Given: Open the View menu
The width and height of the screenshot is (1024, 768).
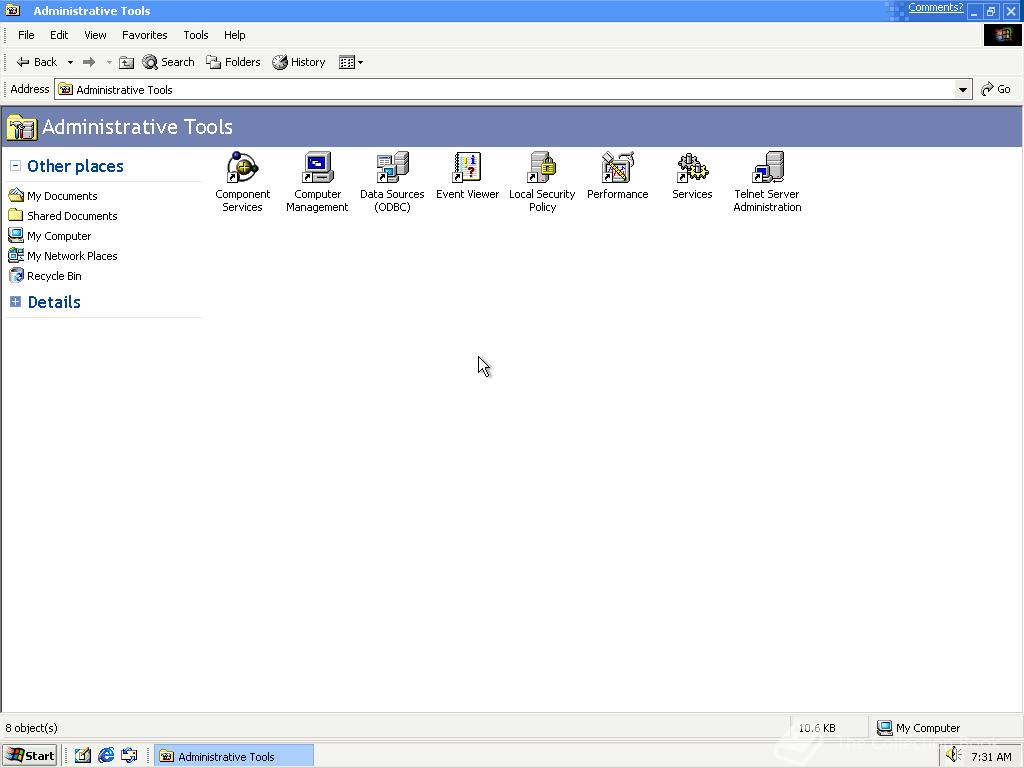Looking at the screenshot, I should 95,35.
